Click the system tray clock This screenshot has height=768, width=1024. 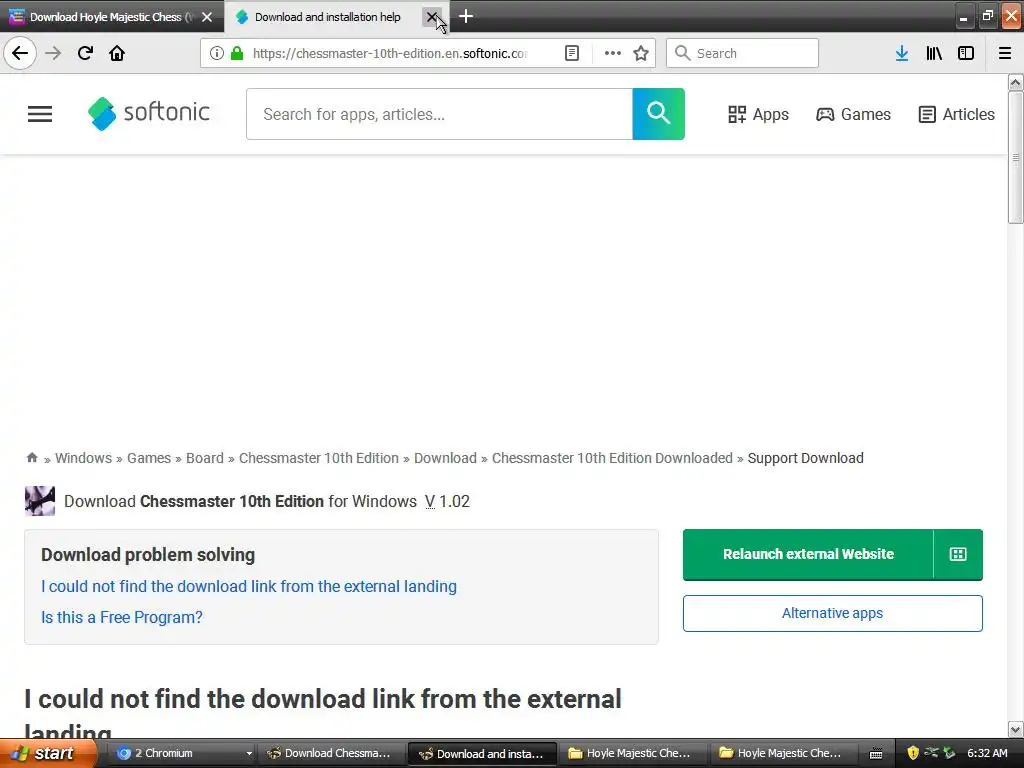click(x=987, y=753)
